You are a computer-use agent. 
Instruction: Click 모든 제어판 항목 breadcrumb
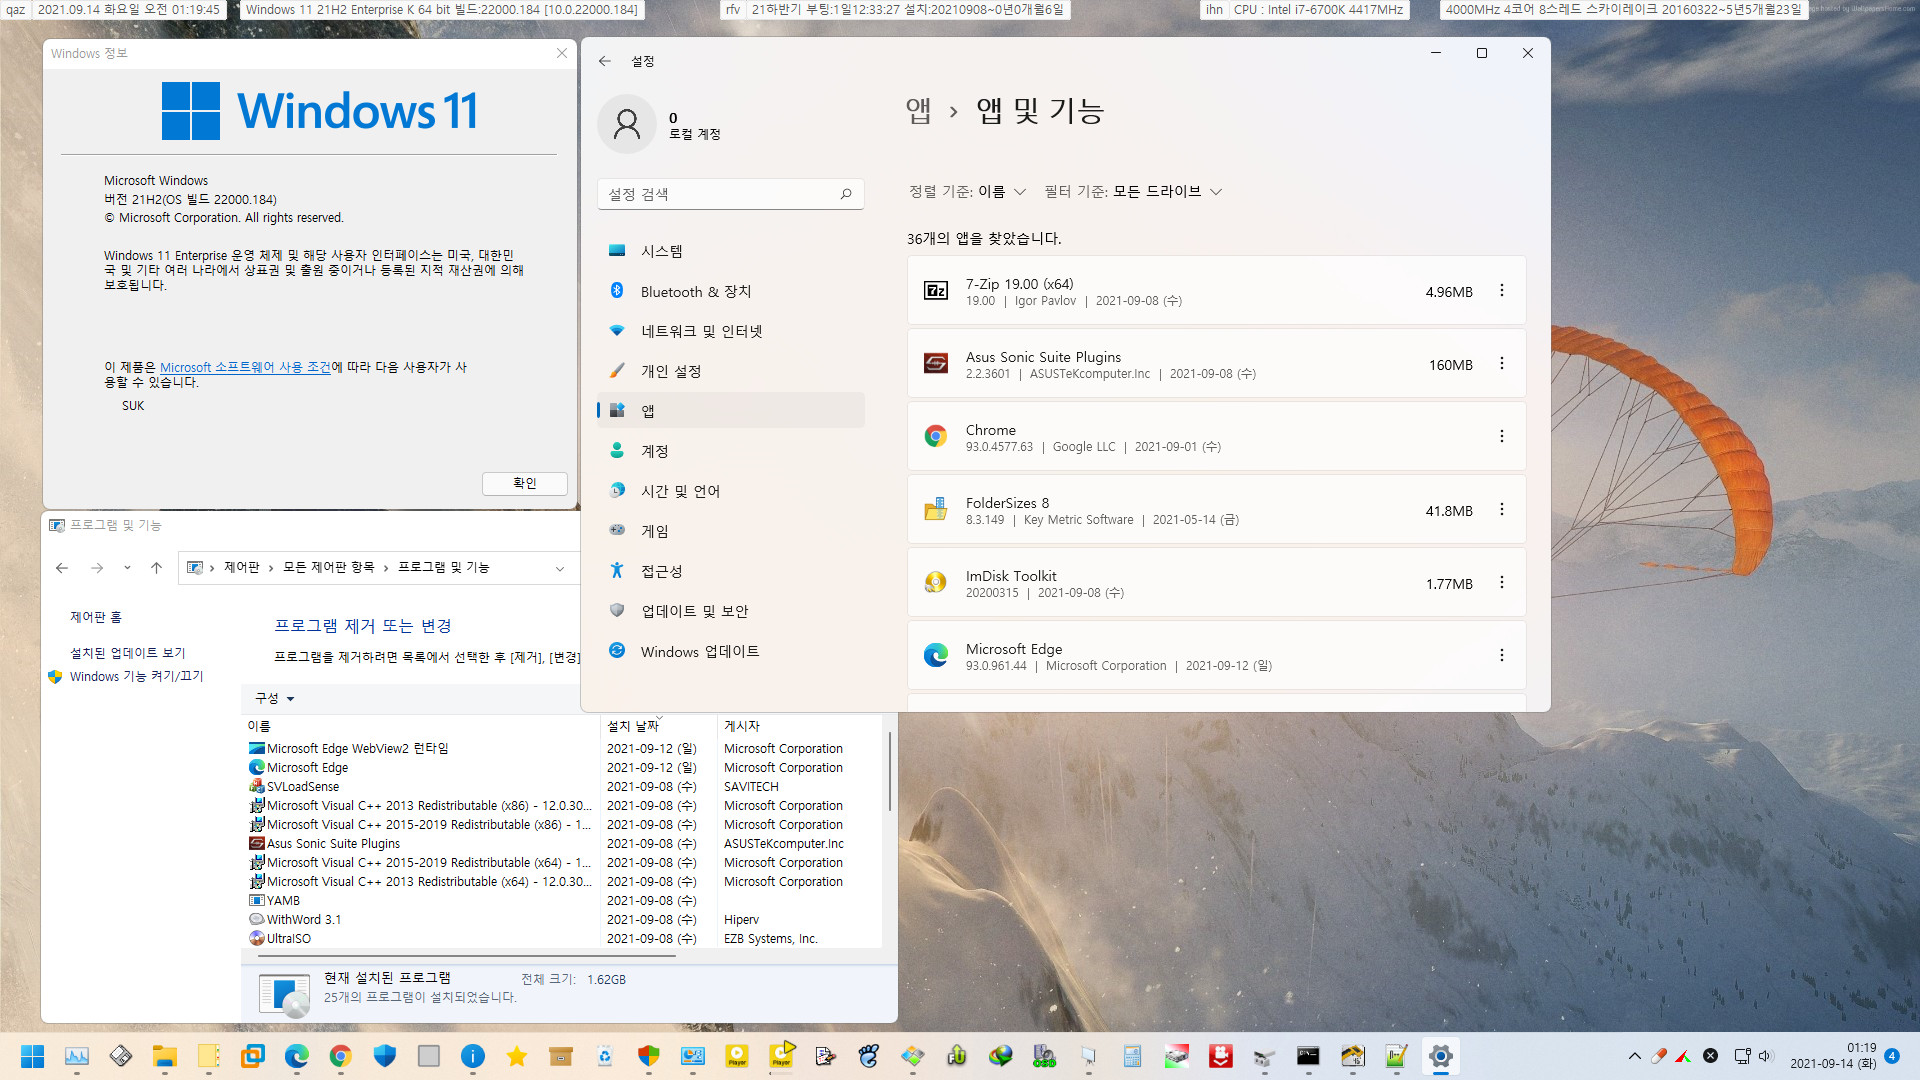point(328,567)
